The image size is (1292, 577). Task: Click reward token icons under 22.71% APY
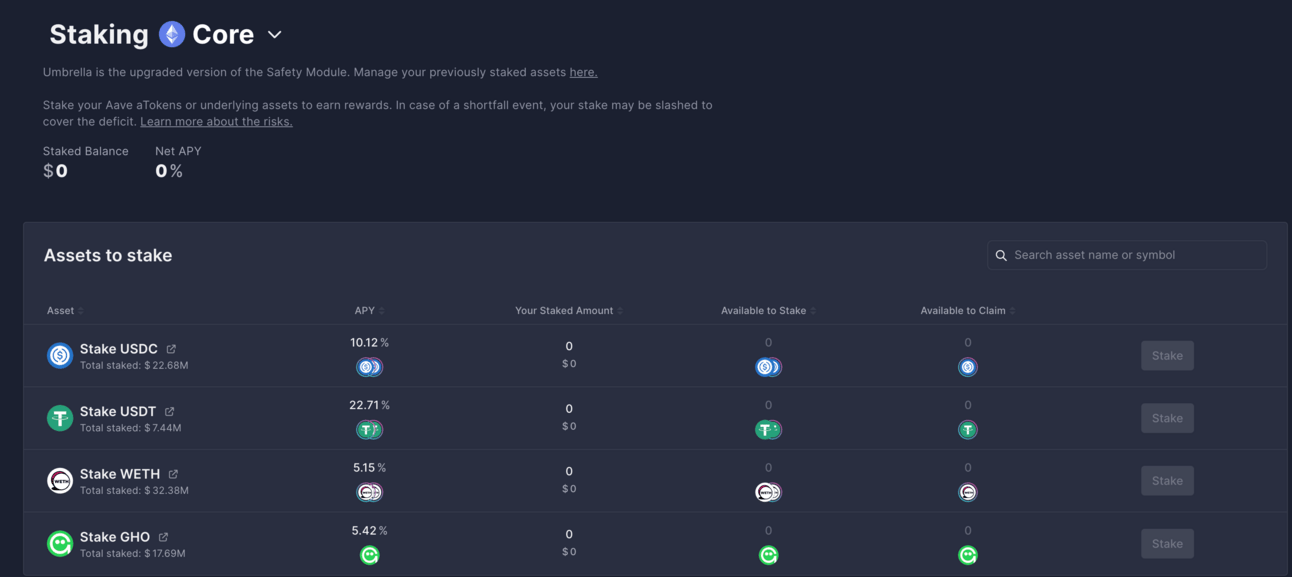click(369, 430)
